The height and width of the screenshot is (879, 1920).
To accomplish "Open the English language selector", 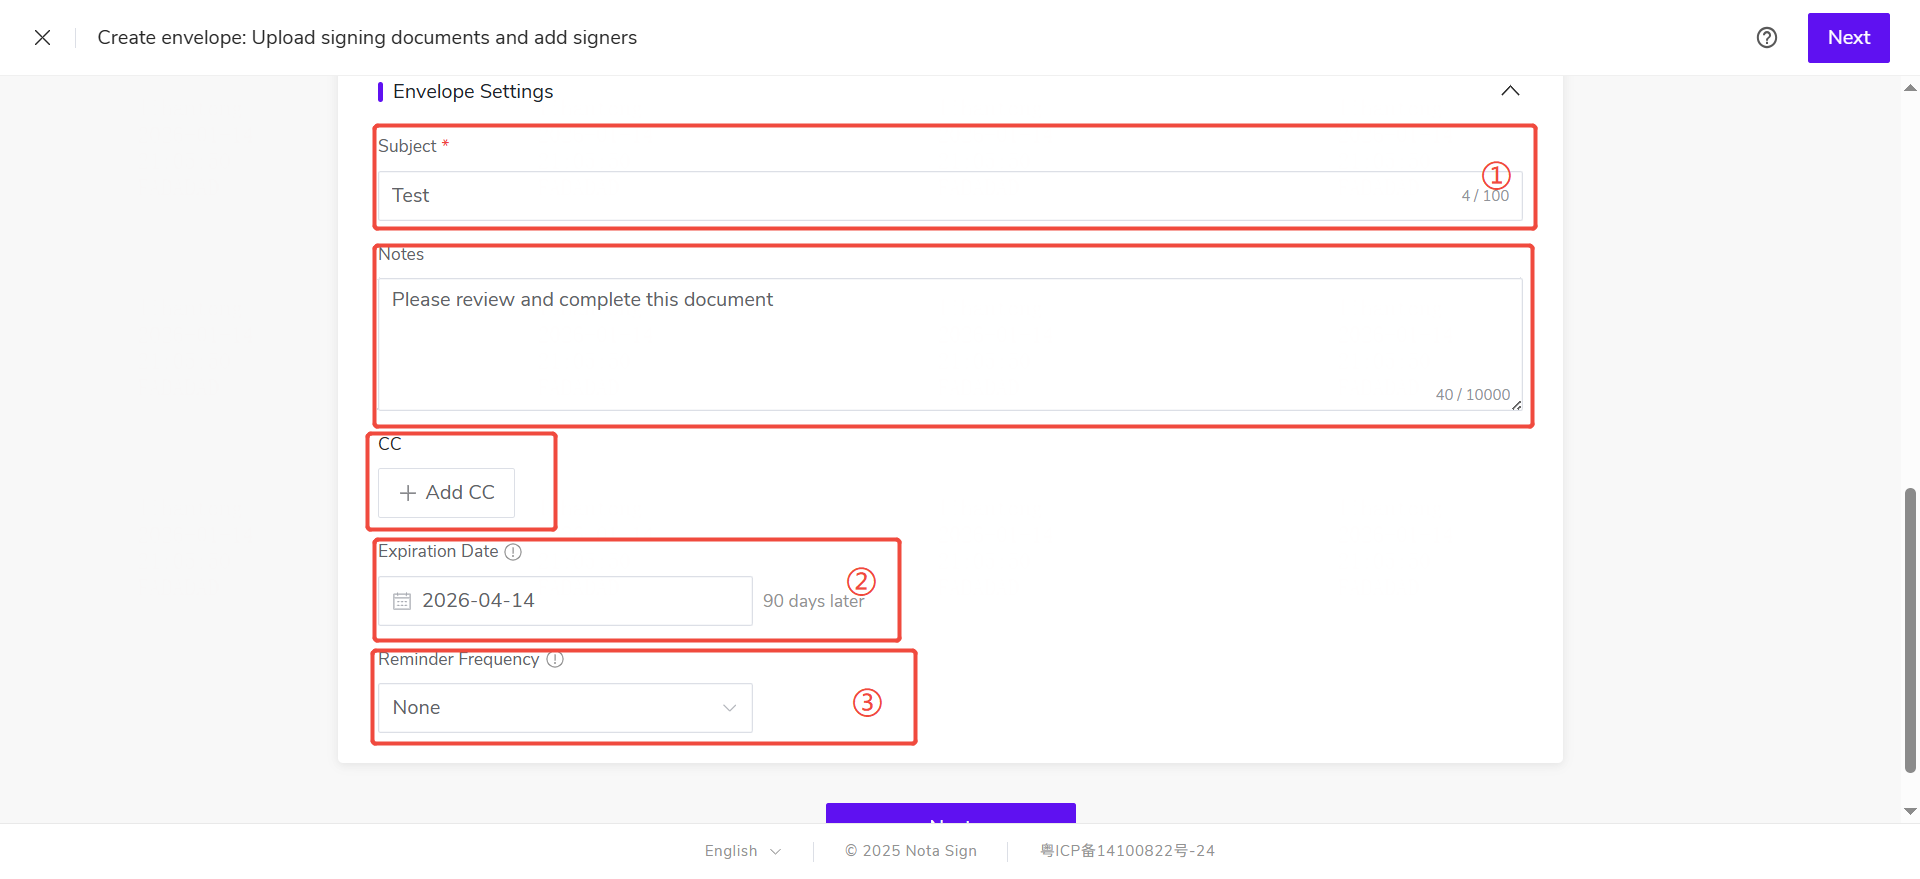I will pyautogui.click(x=742, y=851).
